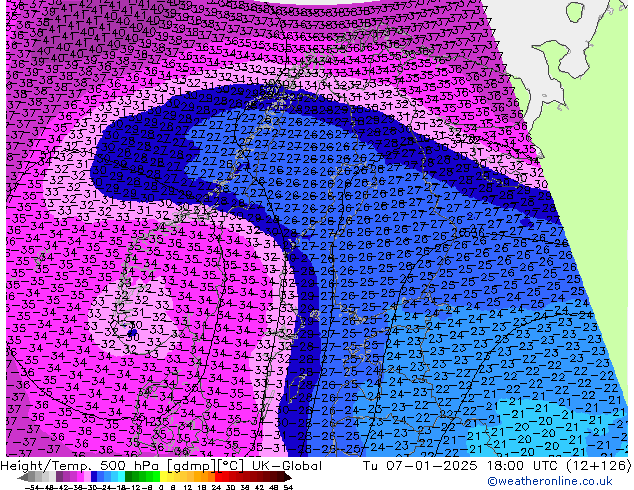The image size is (634, 490).
Task: Click the magenta swatch in the color legend
Action: pyautogui.click(x=80, y=477)
